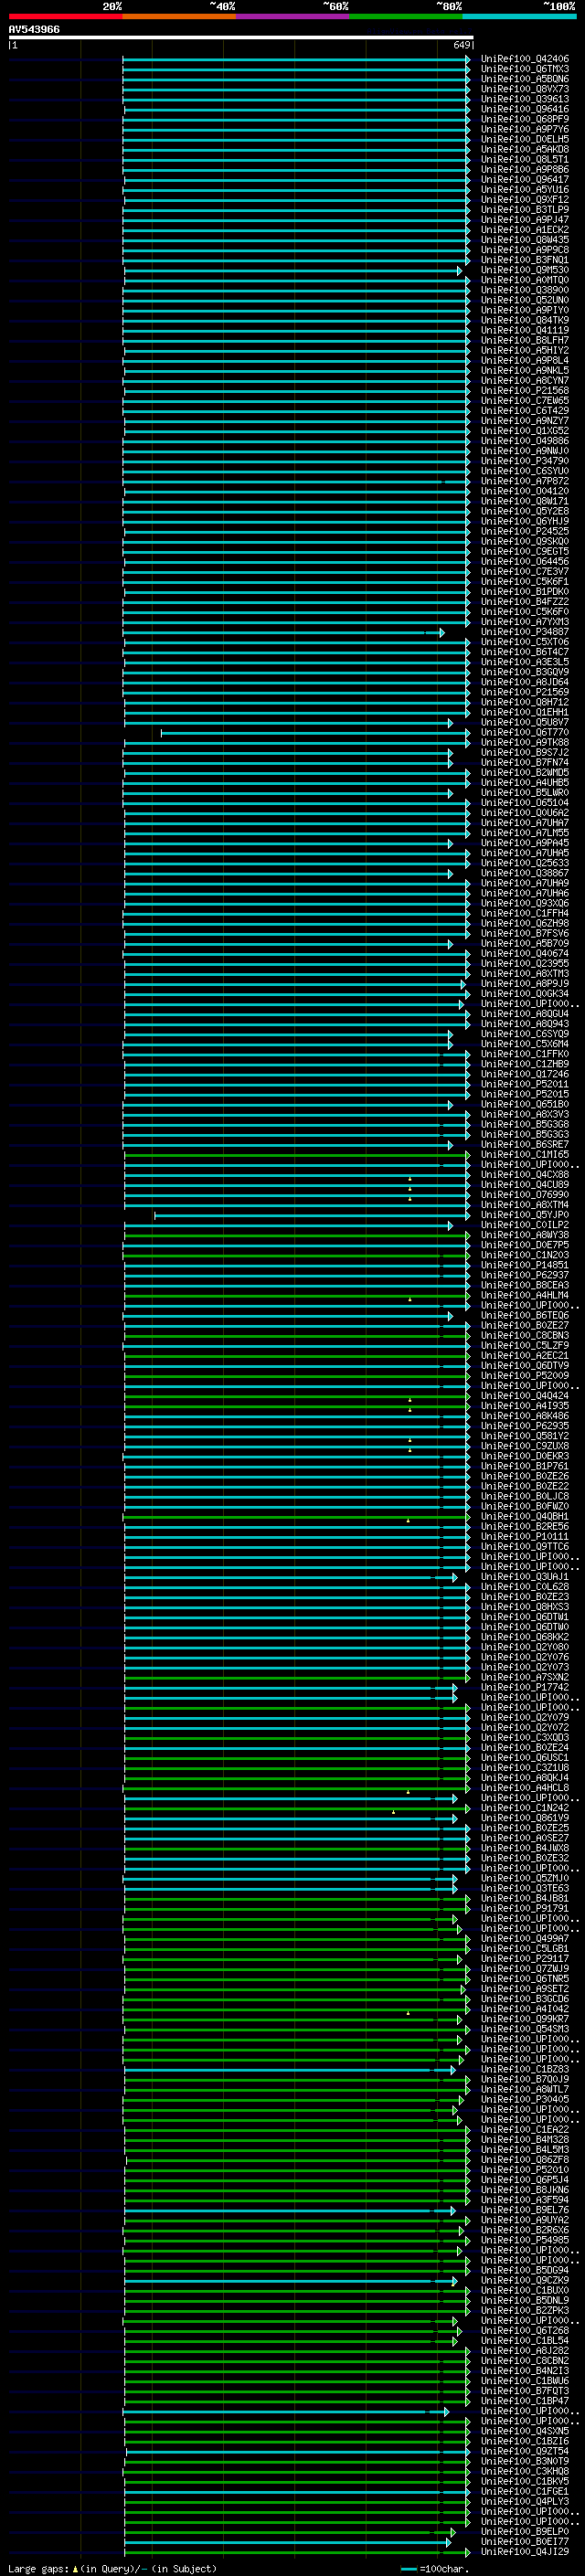Select label UniRef100_Q38867
Screen dimensions: 585x2576
pos(525,873)
